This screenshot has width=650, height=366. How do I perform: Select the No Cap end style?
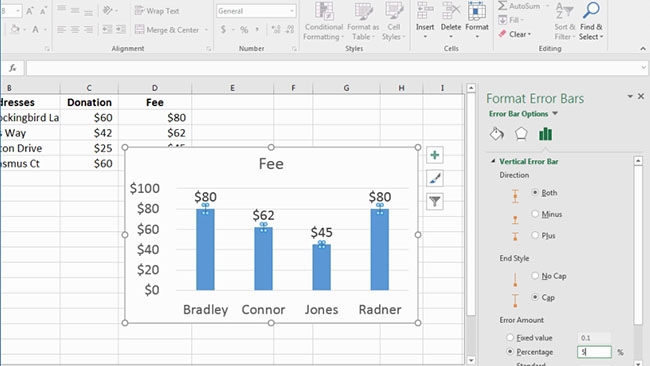click(535, 276)
